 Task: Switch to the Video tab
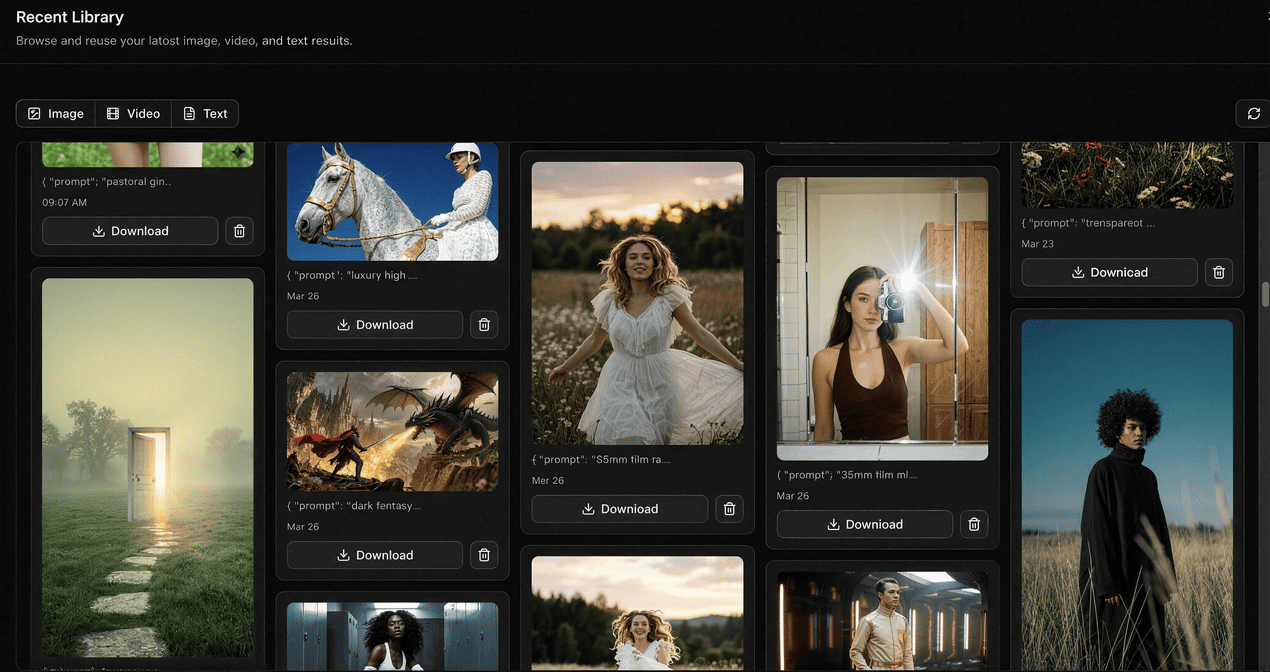point(133,114)
